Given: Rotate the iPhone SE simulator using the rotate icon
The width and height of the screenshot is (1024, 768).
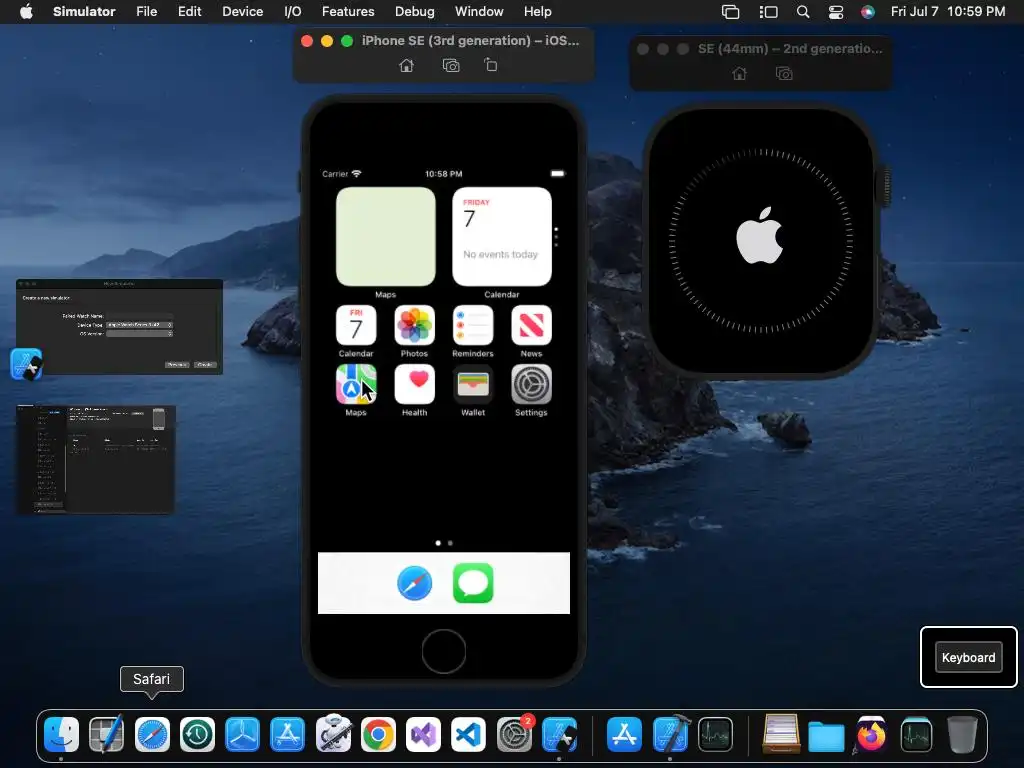Looking at the screenshot, I should (x=490, y=65).
